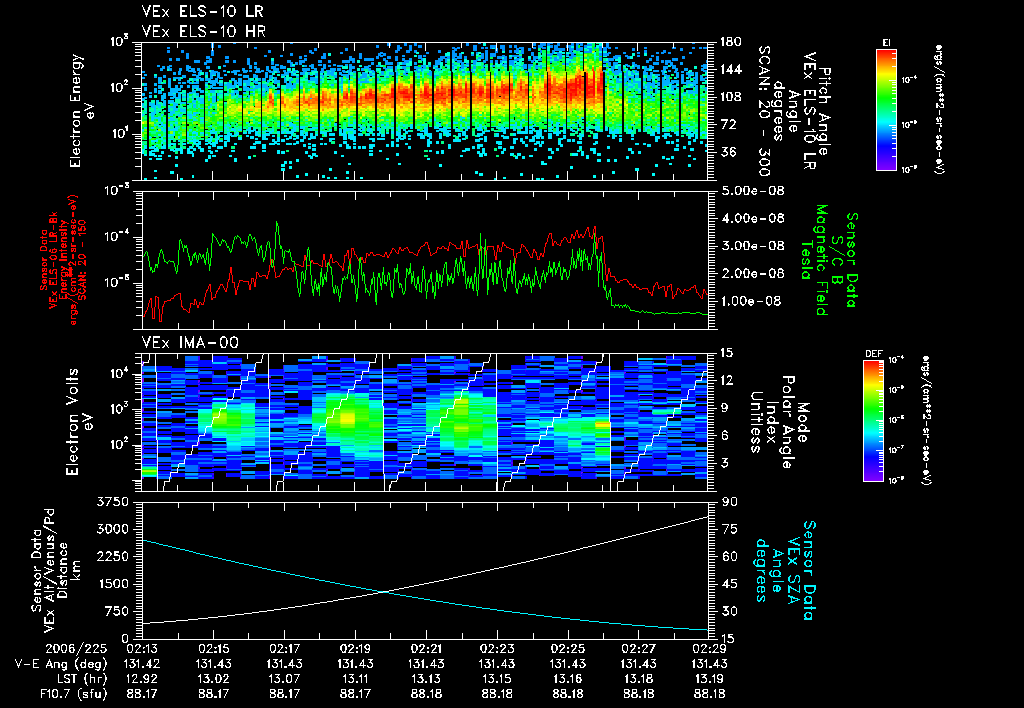Click the altitude tick 3000
This screenshot has width=1024, height=708.
click(x=112, y=529)
